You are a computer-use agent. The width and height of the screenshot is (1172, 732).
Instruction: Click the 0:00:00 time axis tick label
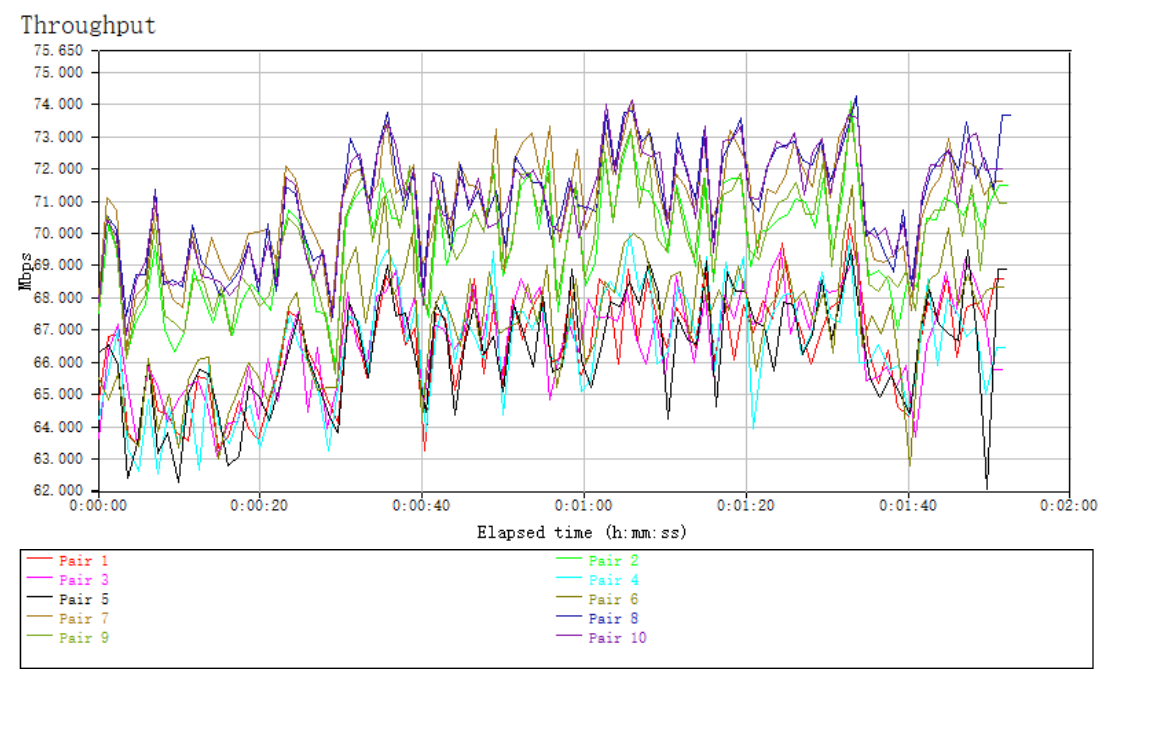click(98, 506)
